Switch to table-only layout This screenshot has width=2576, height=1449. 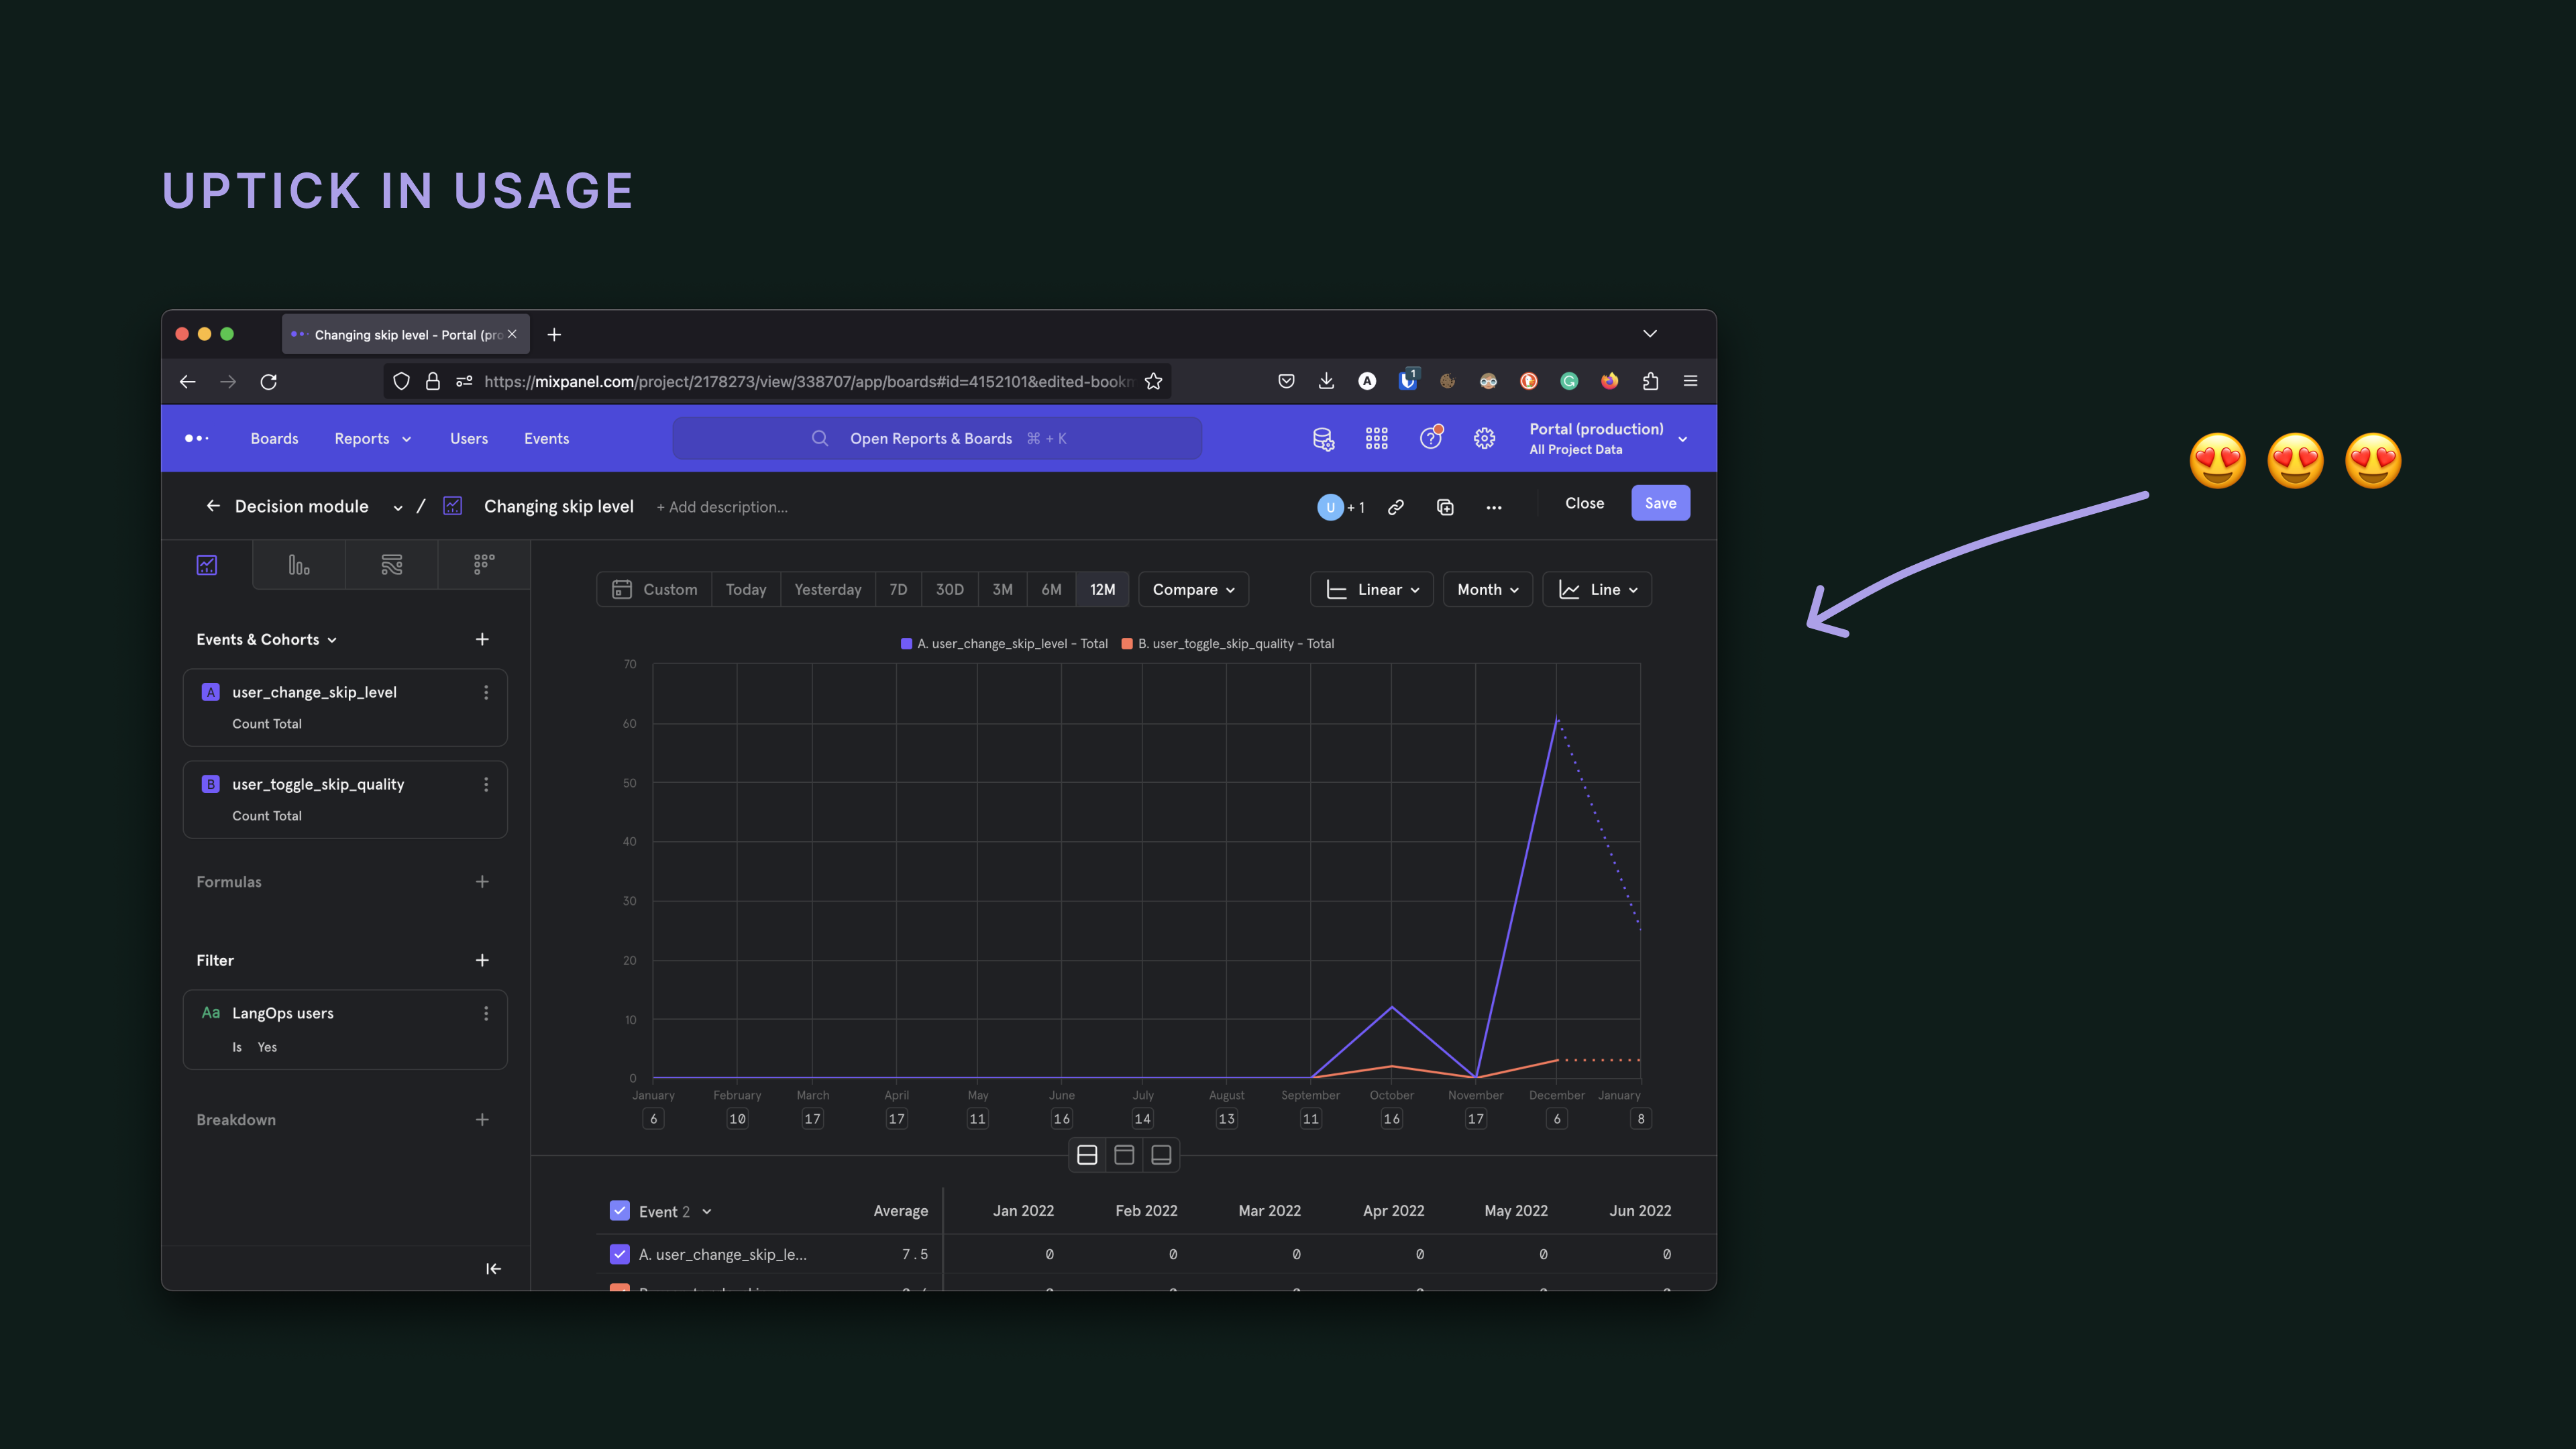pos(1161,1155)
